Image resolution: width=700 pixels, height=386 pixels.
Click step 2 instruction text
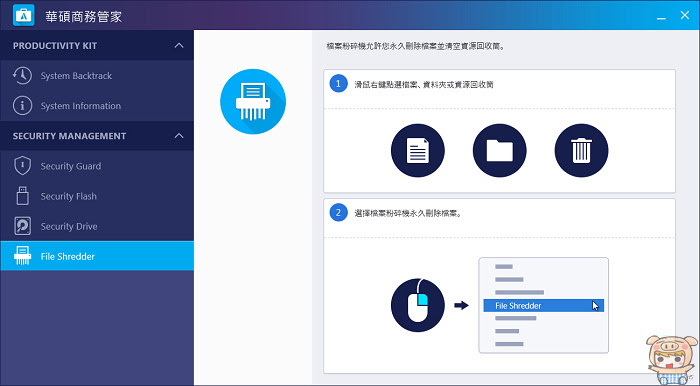point(409,213)
